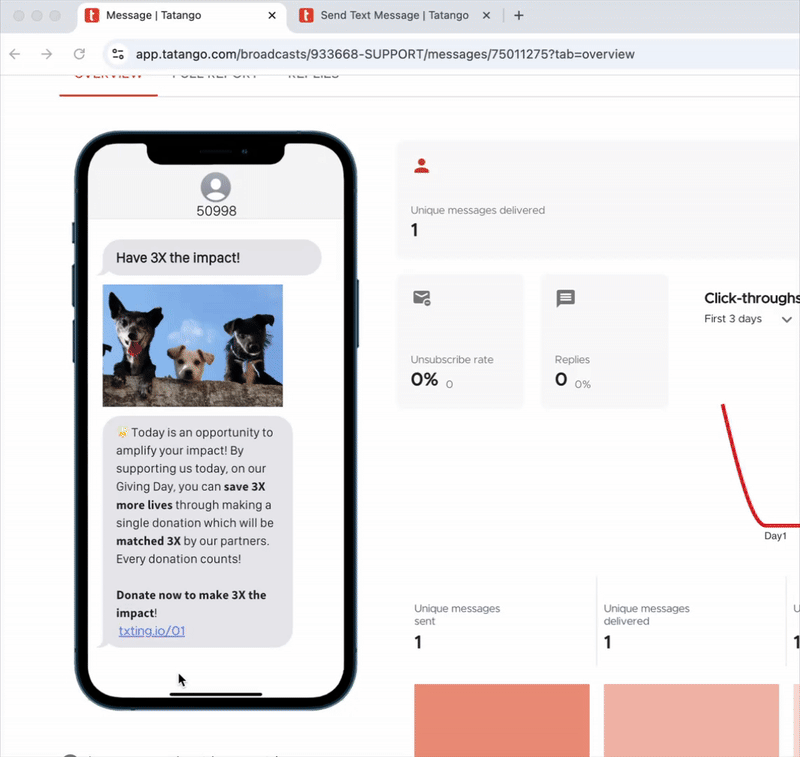Open the txting.io/01 link in message preview

151,631
